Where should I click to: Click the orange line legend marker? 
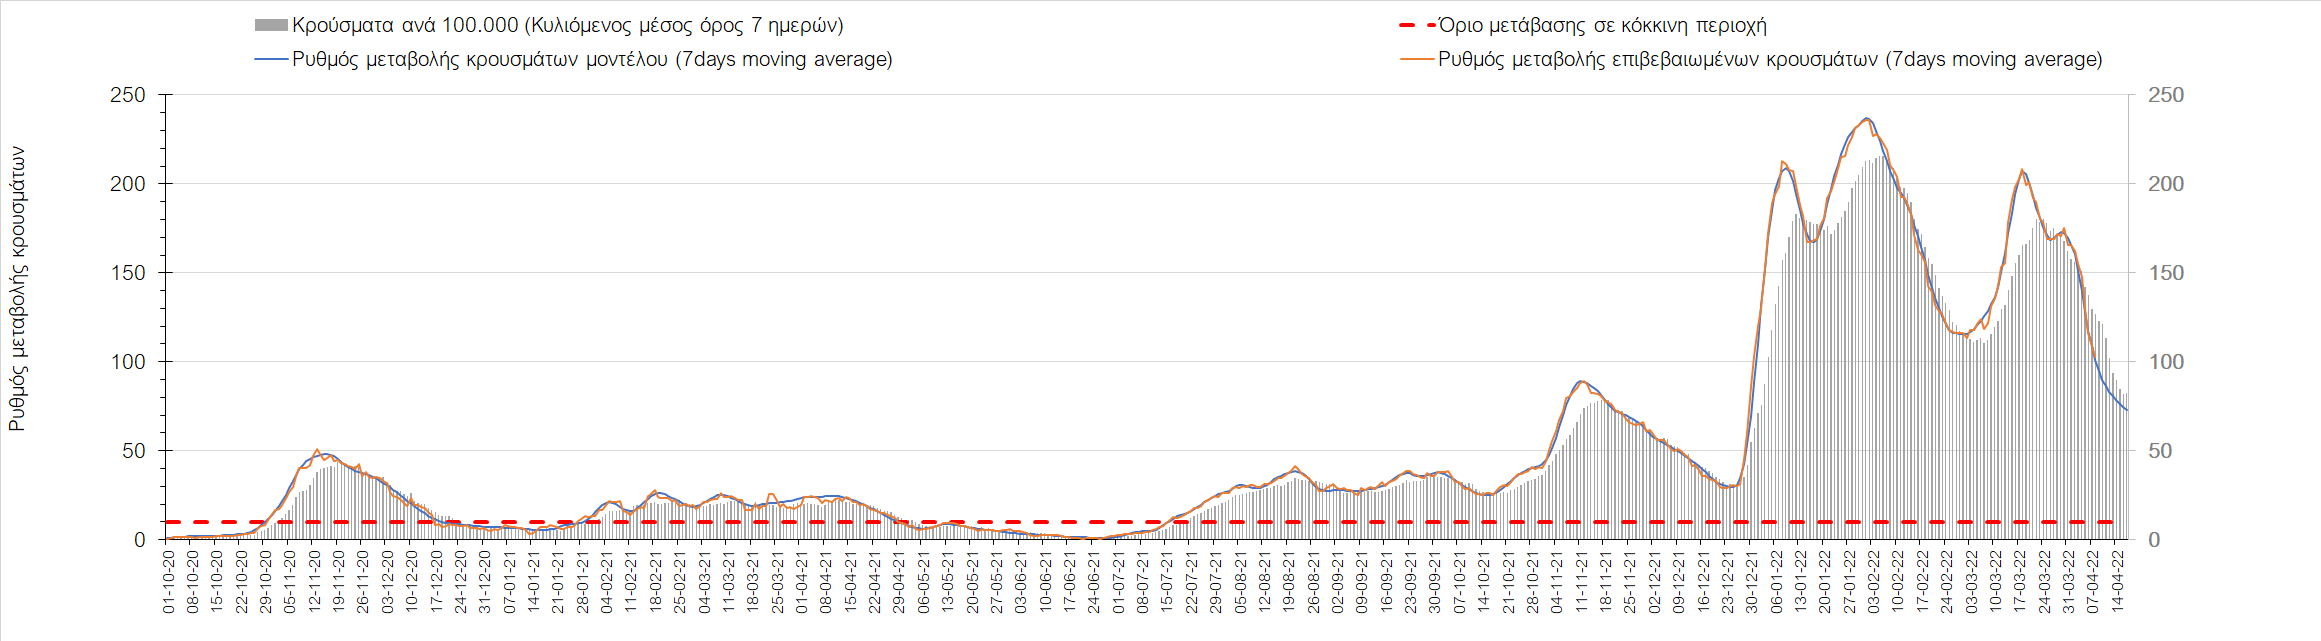coord(1417,60)
